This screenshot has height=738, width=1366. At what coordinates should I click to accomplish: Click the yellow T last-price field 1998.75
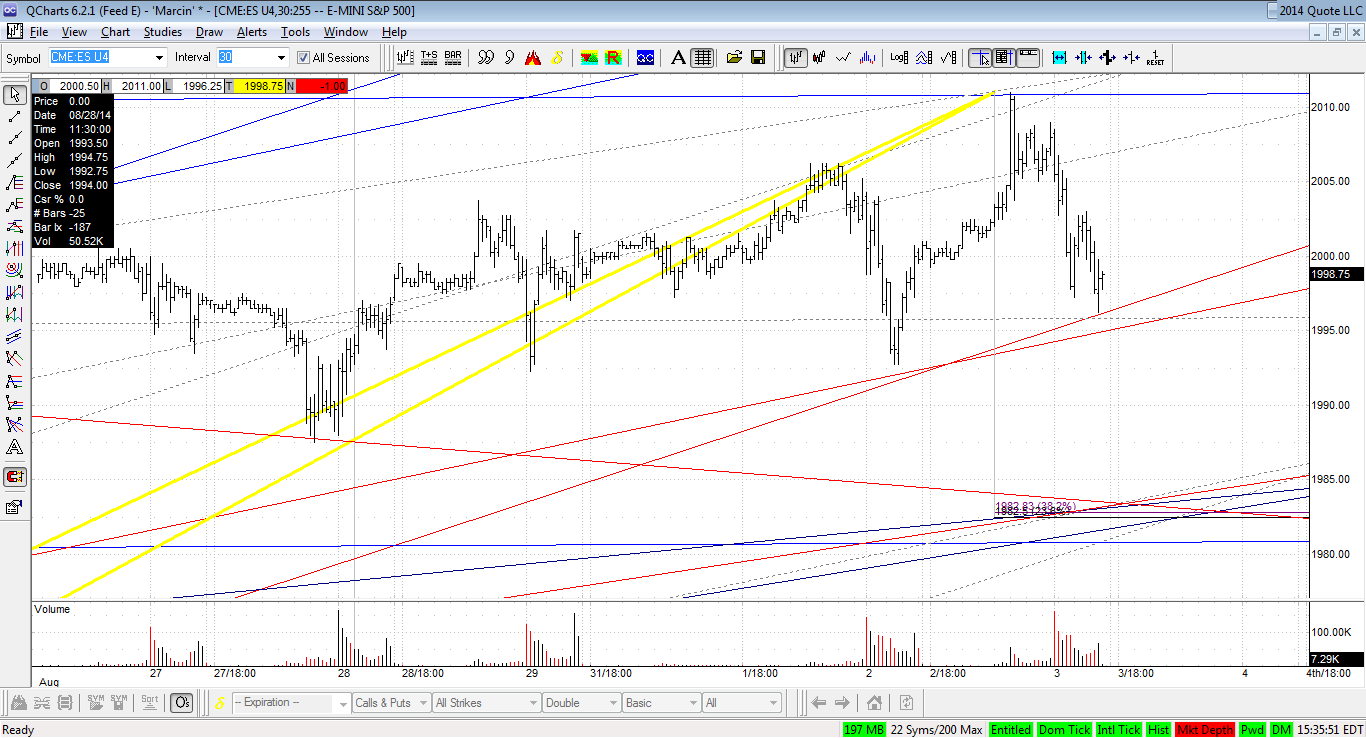click(x=260, y=86)
